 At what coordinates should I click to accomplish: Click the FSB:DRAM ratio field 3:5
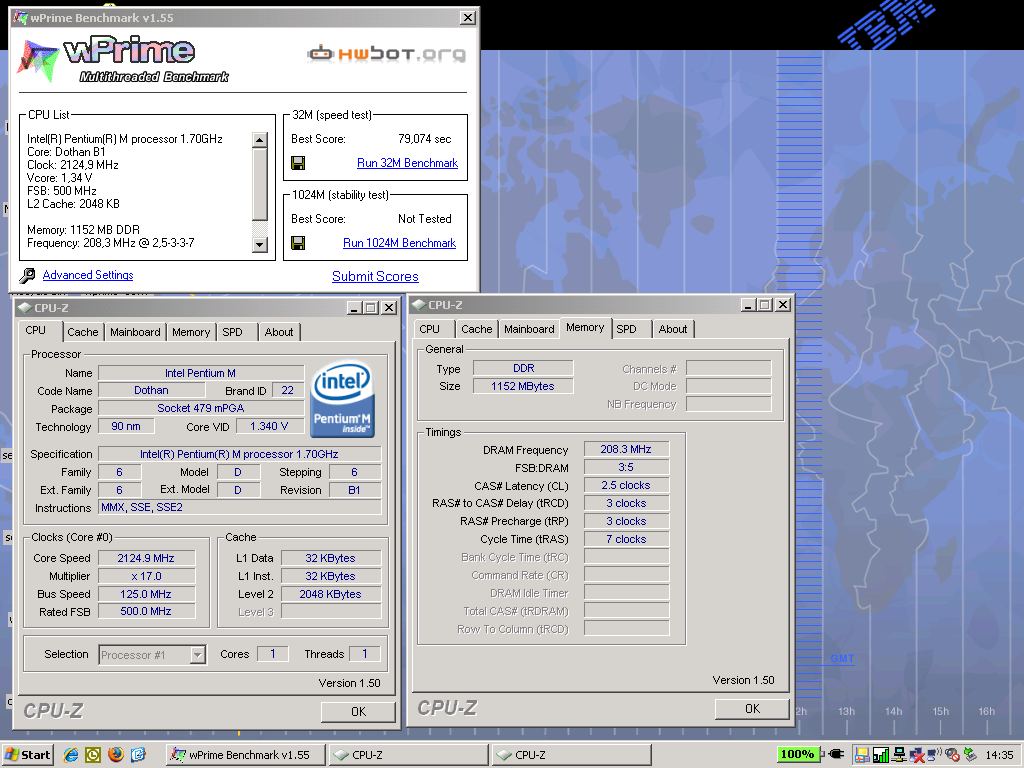[626, 467]
